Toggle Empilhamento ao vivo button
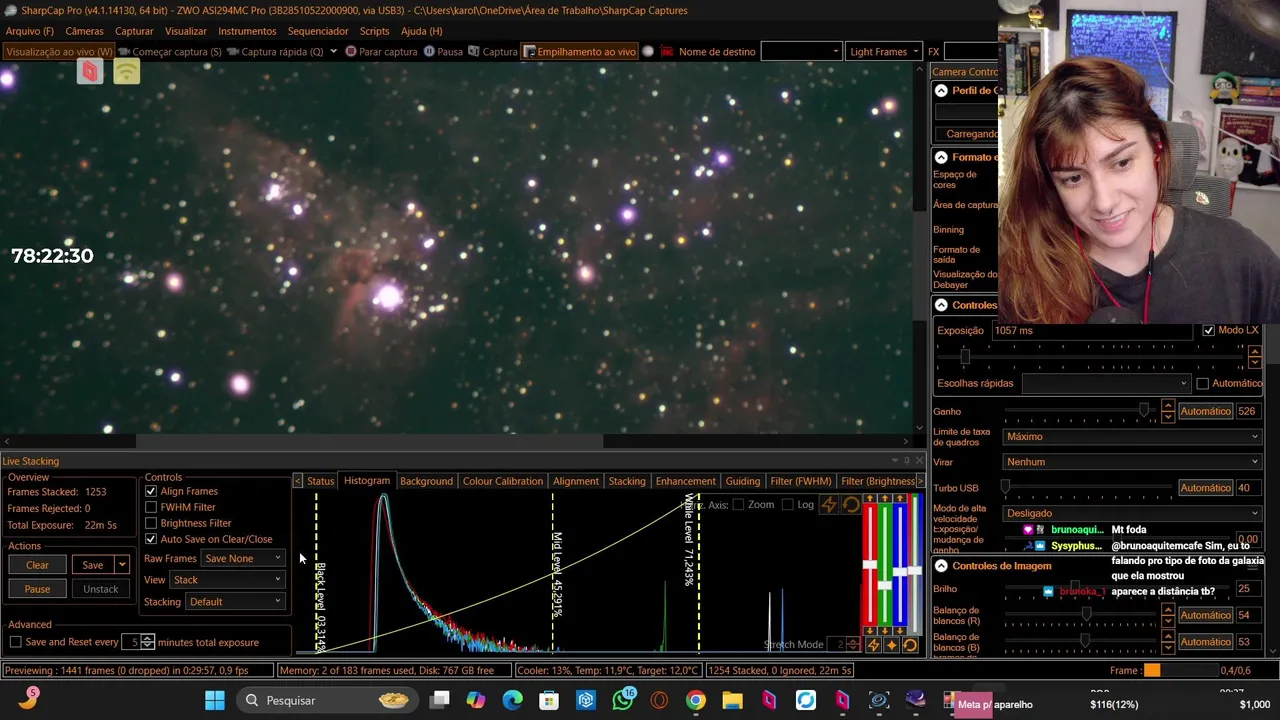 pos(580,52)
